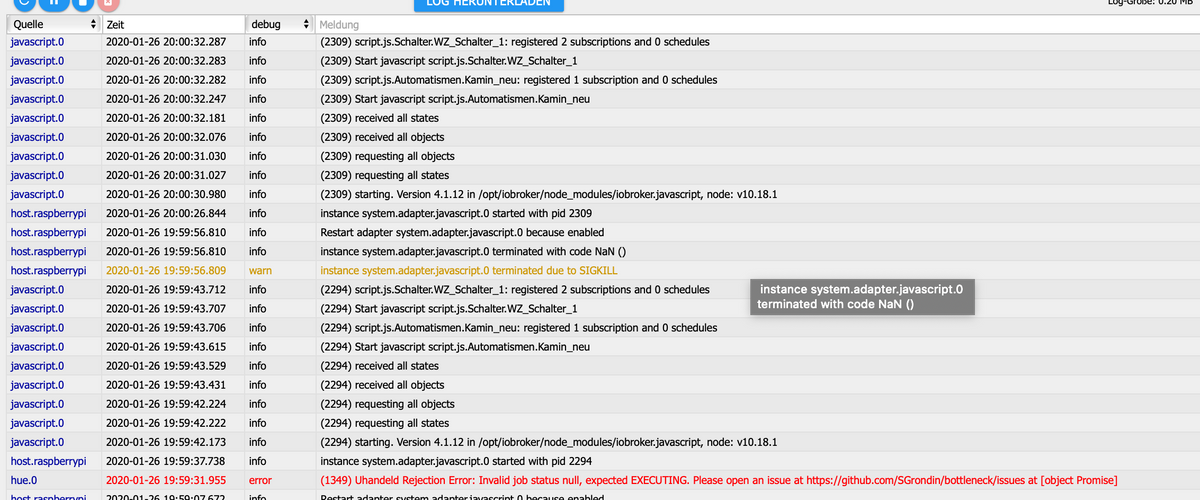Pause log output with pause icon
1200x500 pixels.
point(54,3)
